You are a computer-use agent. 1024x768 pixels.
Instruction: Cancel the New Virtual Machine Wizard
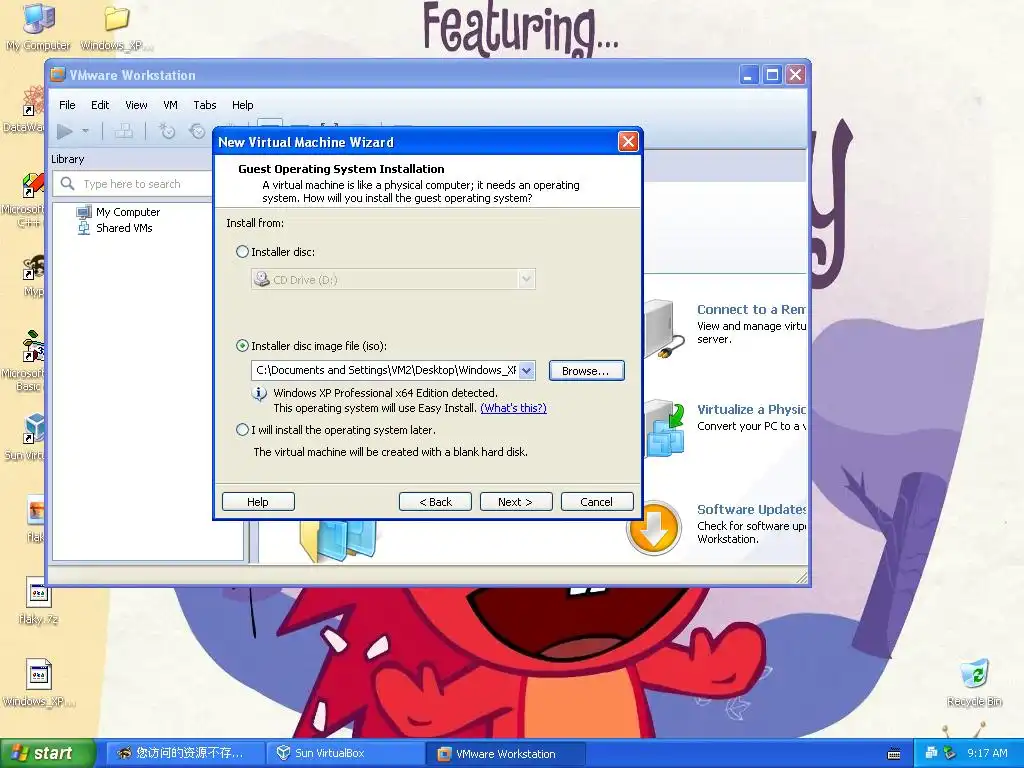click(597, 502)
